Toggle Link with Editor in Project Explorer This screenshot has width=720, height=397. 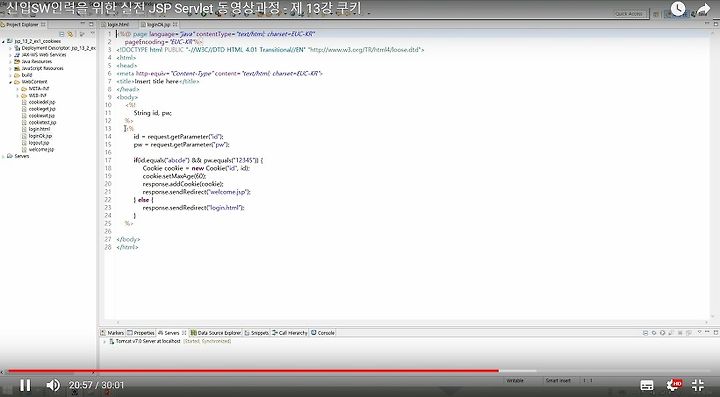tap(70, 34)
